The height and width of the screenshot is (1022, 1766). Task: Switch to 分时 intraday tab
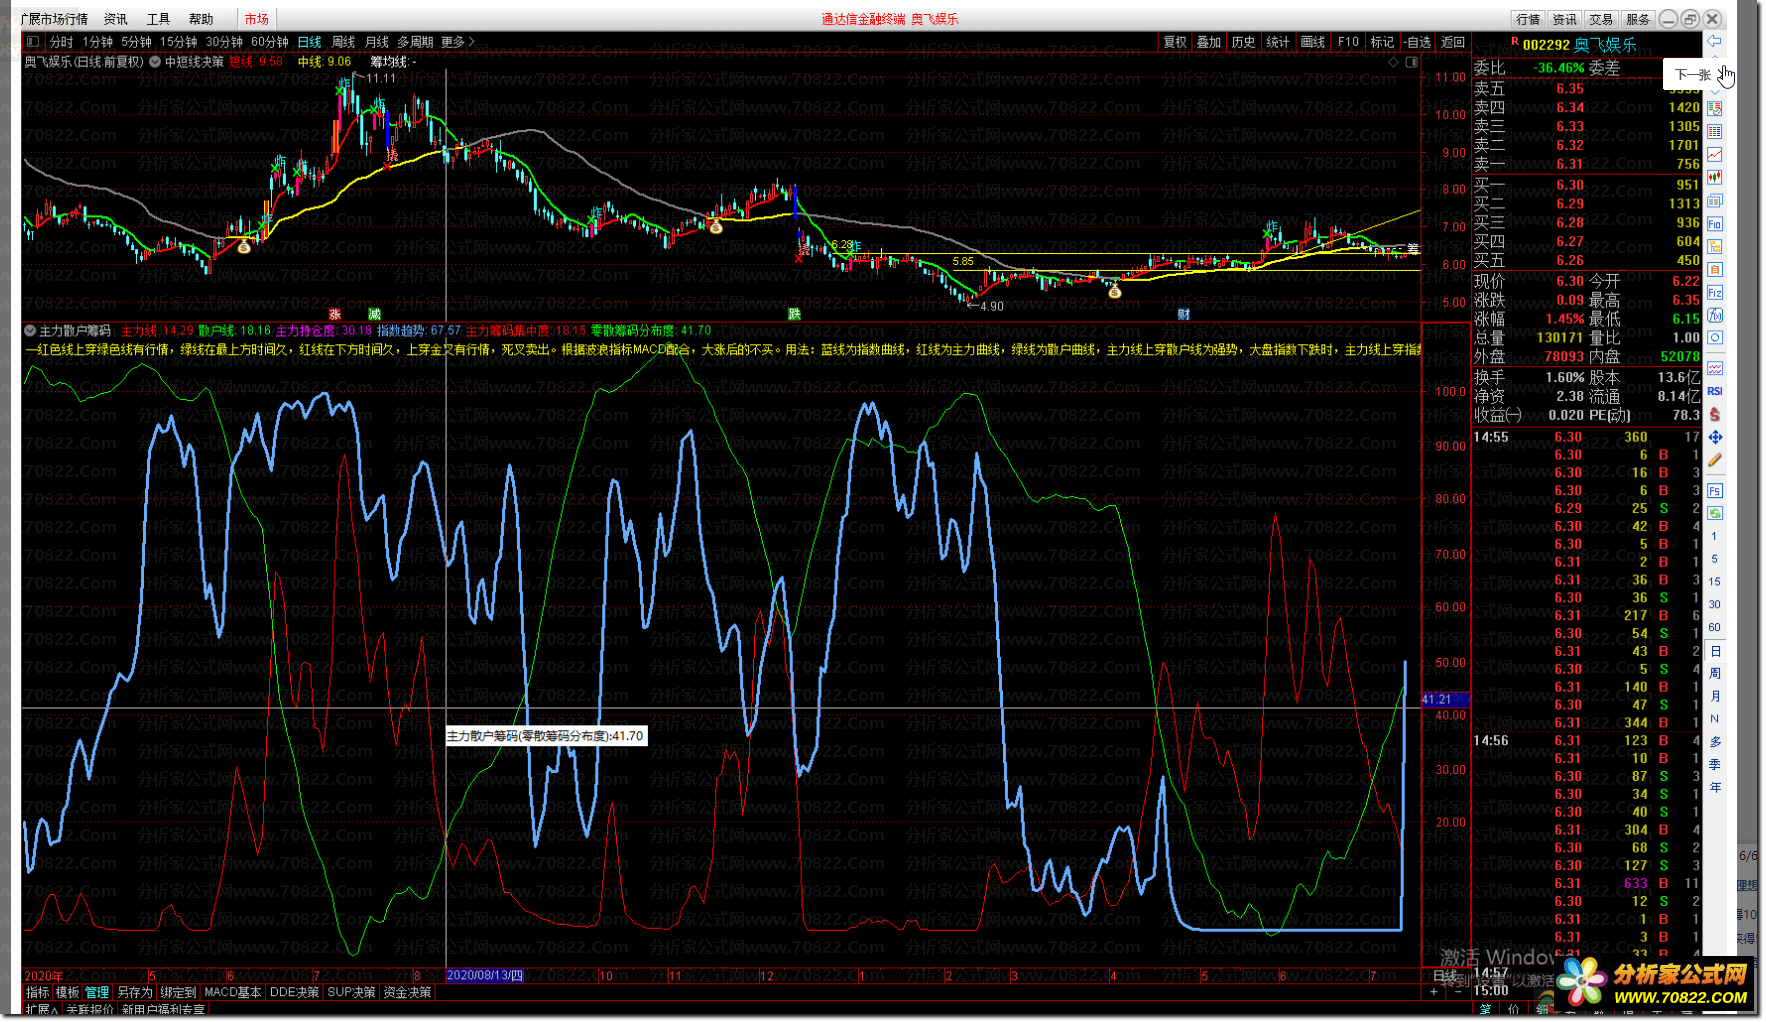(61, 42)
